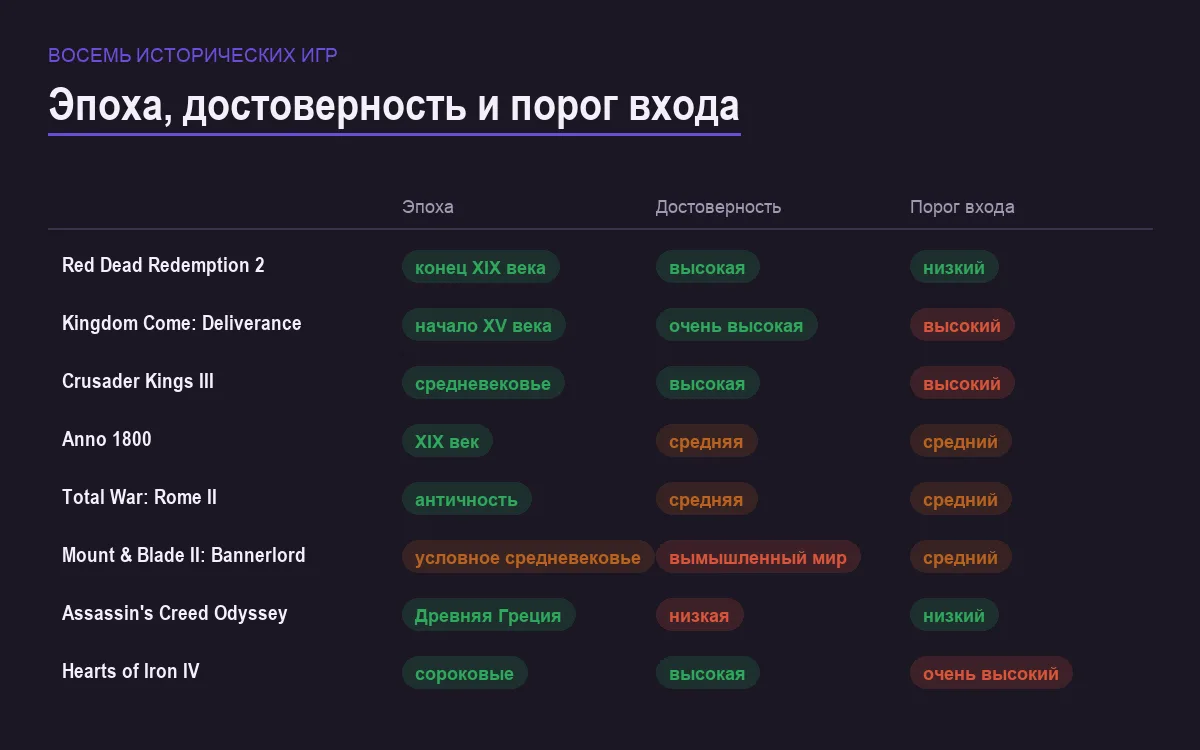Select the Assassin's Creed Odyssey row title
Screen dimensions: 1200x750
[175, 613]
